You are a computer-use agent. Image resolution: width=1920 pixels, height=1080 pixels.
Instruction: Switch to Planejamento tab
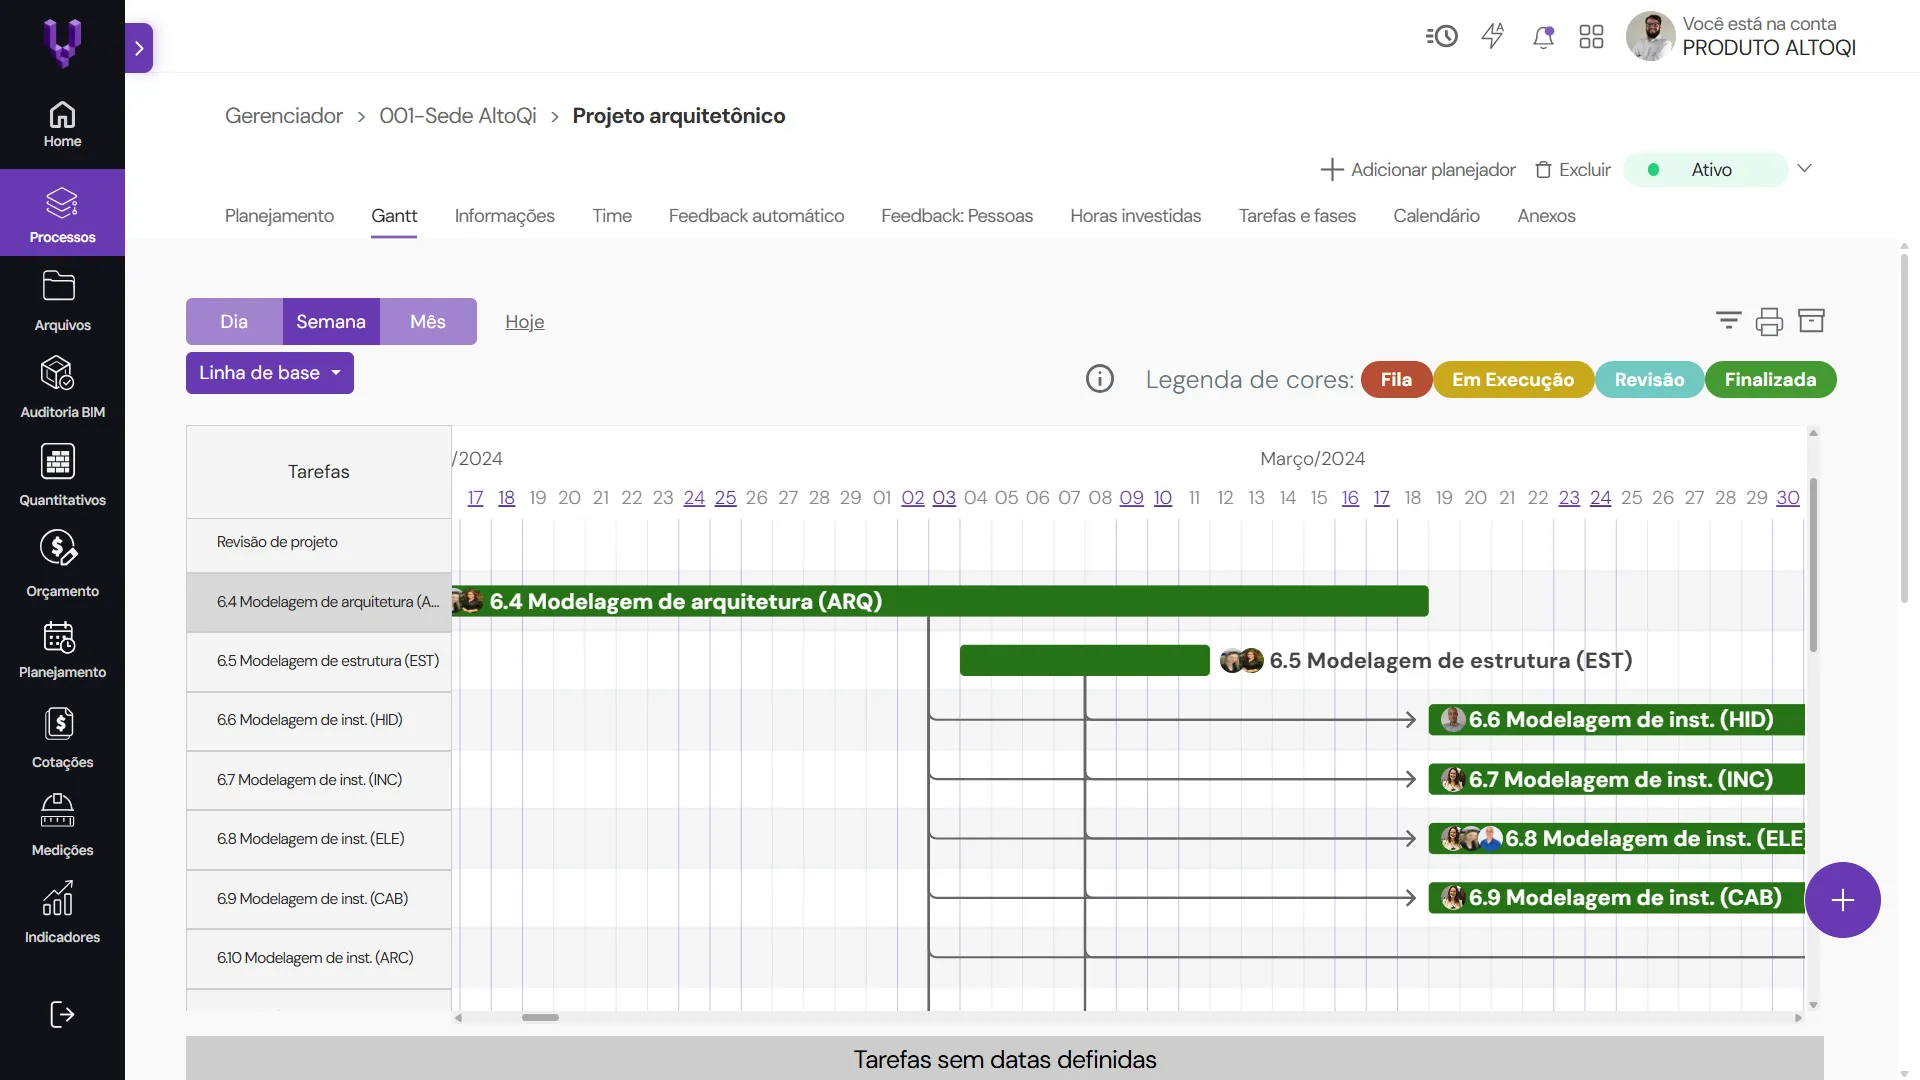point(279,216)
